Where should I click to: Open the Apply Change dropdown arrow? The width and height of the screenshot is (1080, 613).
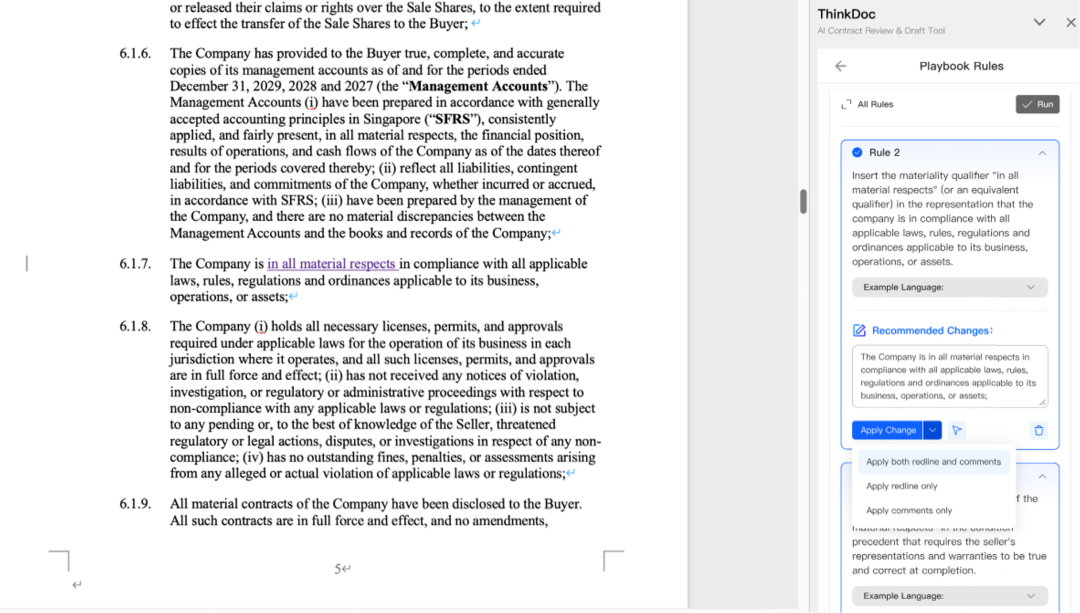click(932, 430)
